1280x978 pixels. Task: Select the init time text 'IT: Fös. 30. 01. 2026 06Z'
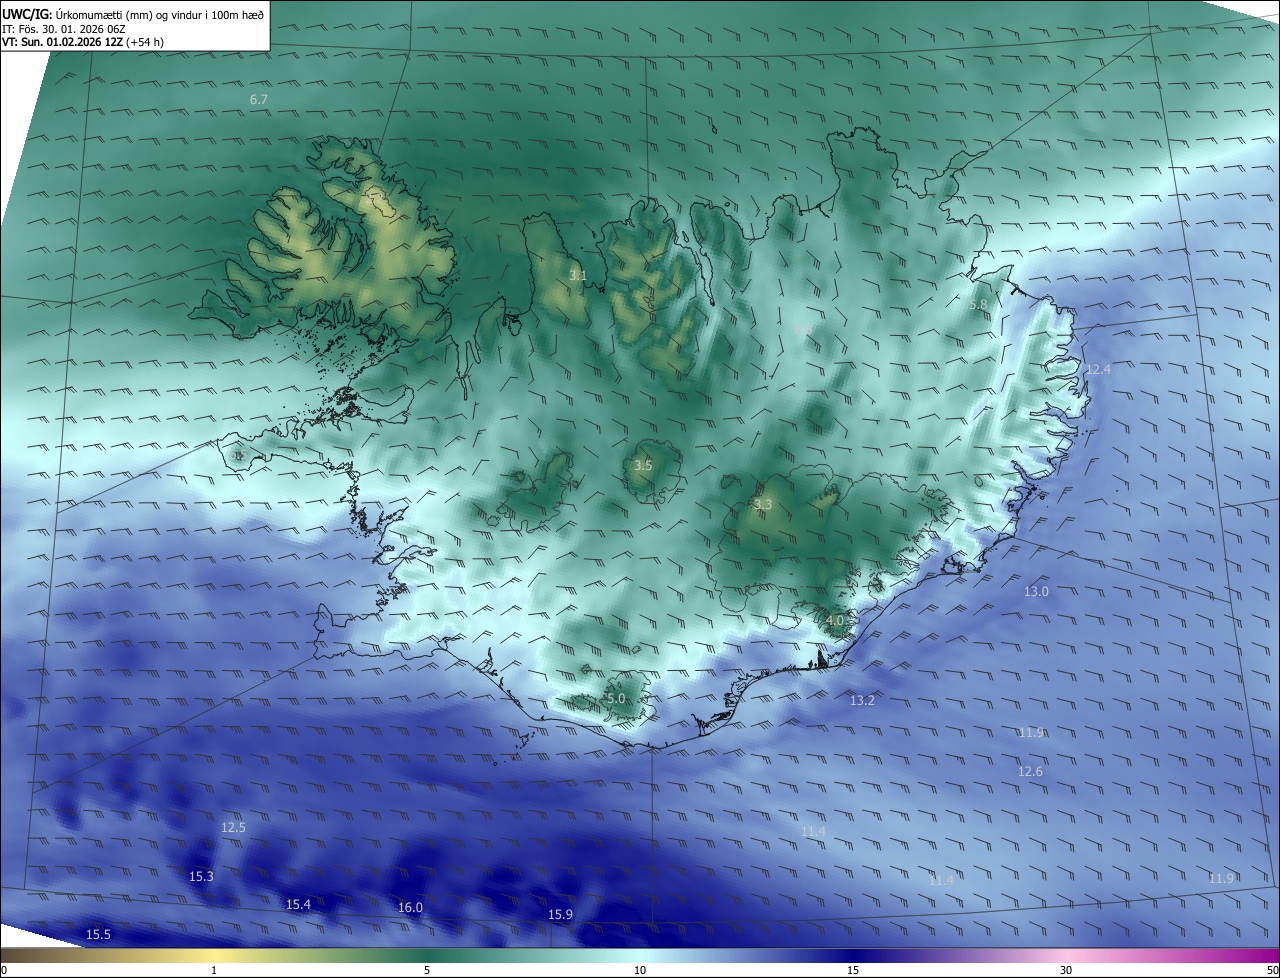pyautogui.click(x=65, y=29)
